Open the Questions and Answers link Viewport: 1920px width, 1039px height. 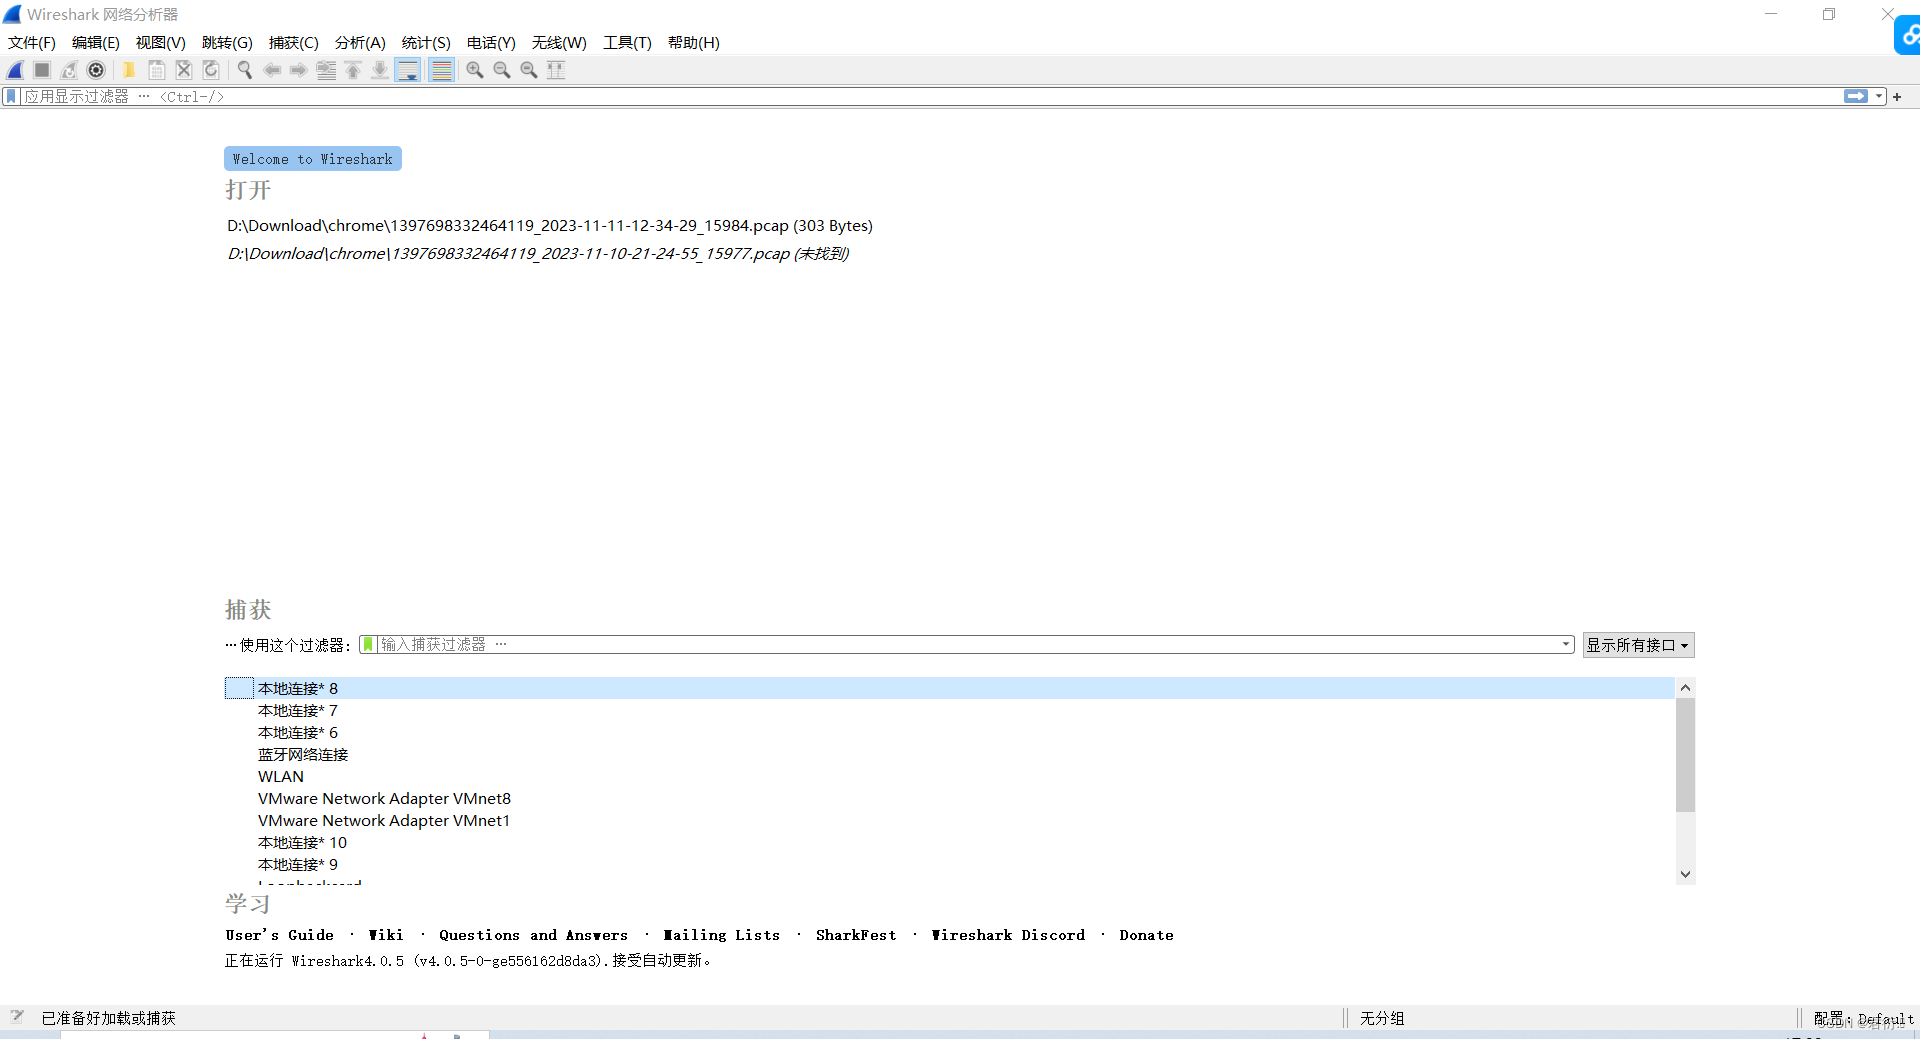[x=533, y=935]
